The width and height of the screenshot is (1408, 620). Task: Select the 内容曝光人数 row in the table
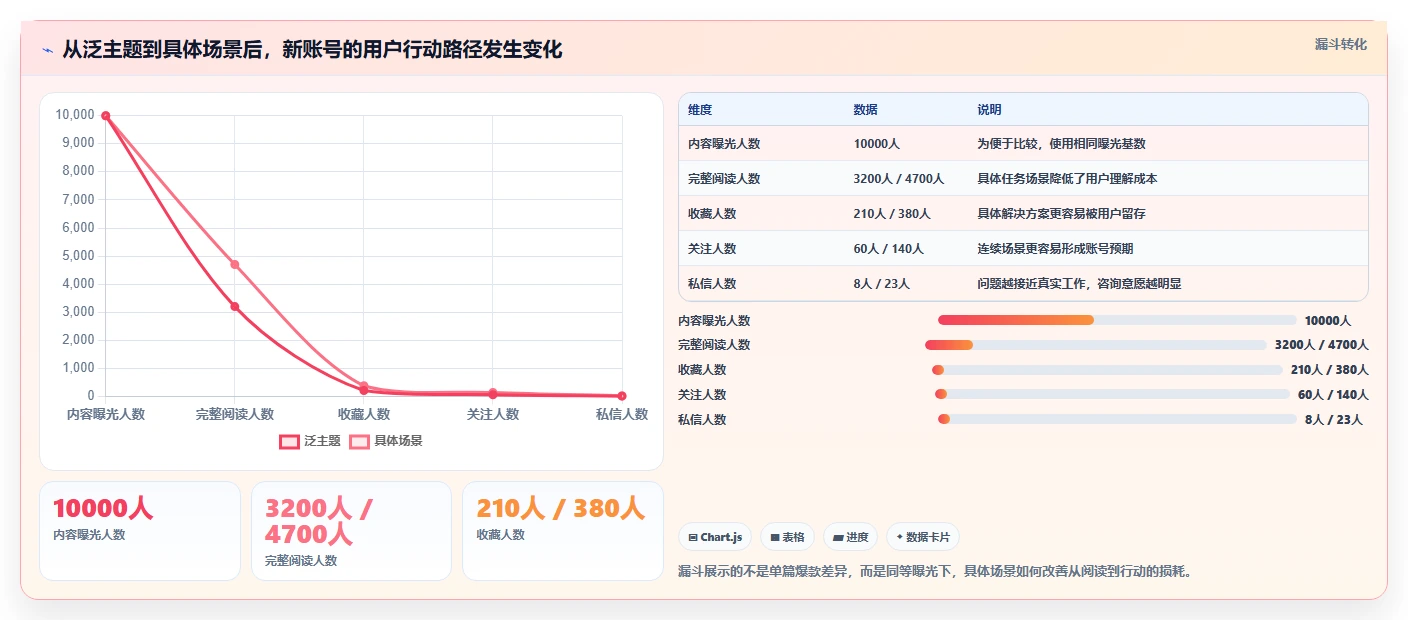[1023, 144]
